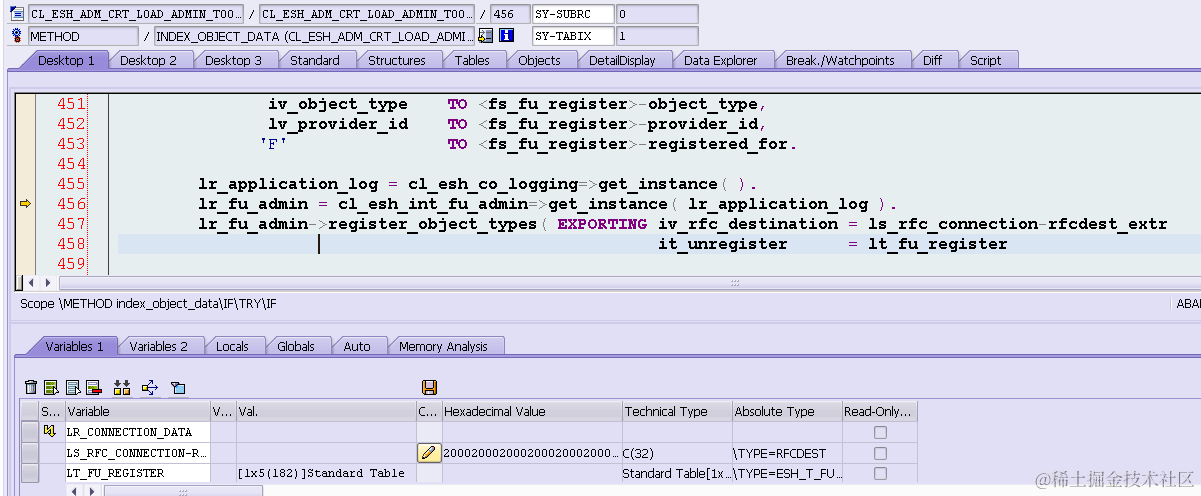Switch to Desktop 1 tab
The image size is (1201, 496).
66,60
